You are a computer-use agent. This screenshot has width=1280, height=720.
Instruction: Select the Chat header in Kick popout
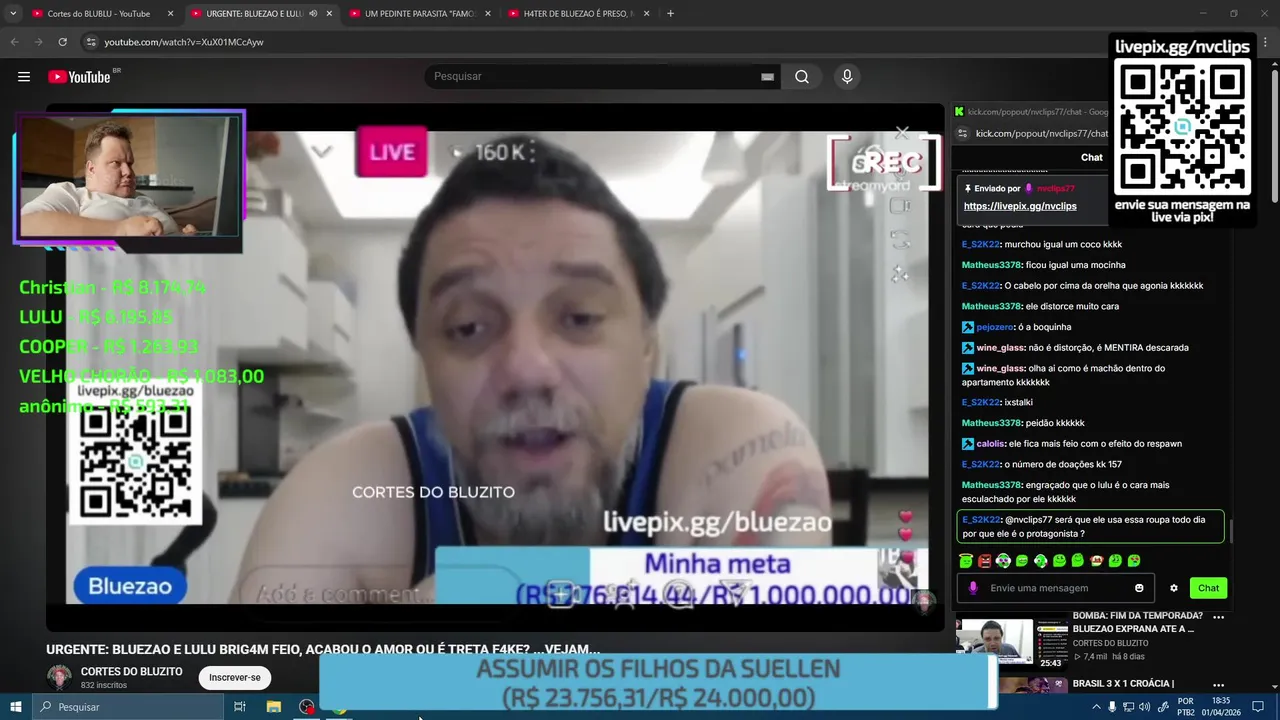point(1092,157)
